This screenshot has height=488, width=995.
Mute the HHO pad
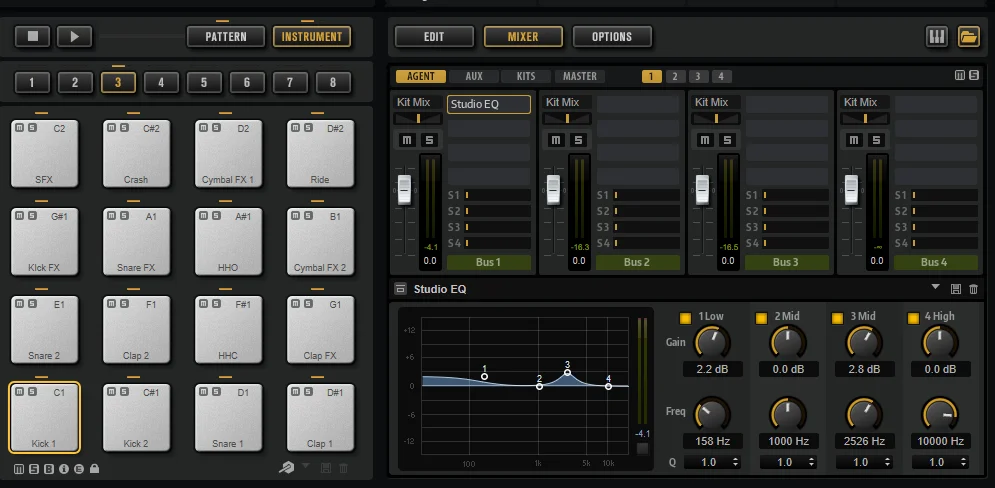tap(204, 216)
